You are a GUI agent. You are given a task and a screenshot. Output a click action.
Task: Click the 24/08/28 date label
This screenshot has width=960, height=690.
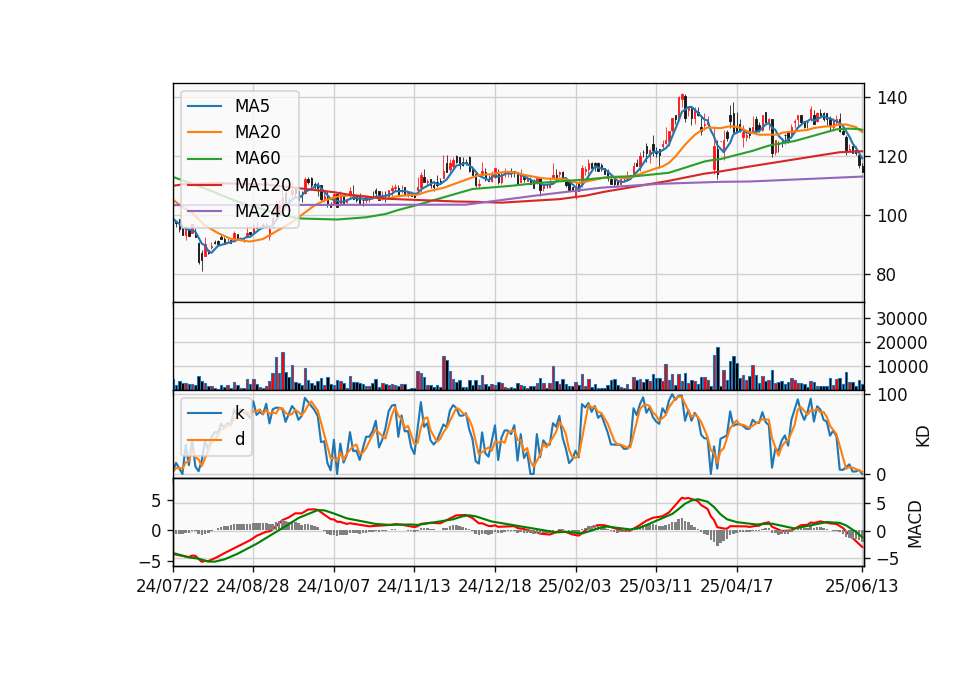(x=253, y=586)
